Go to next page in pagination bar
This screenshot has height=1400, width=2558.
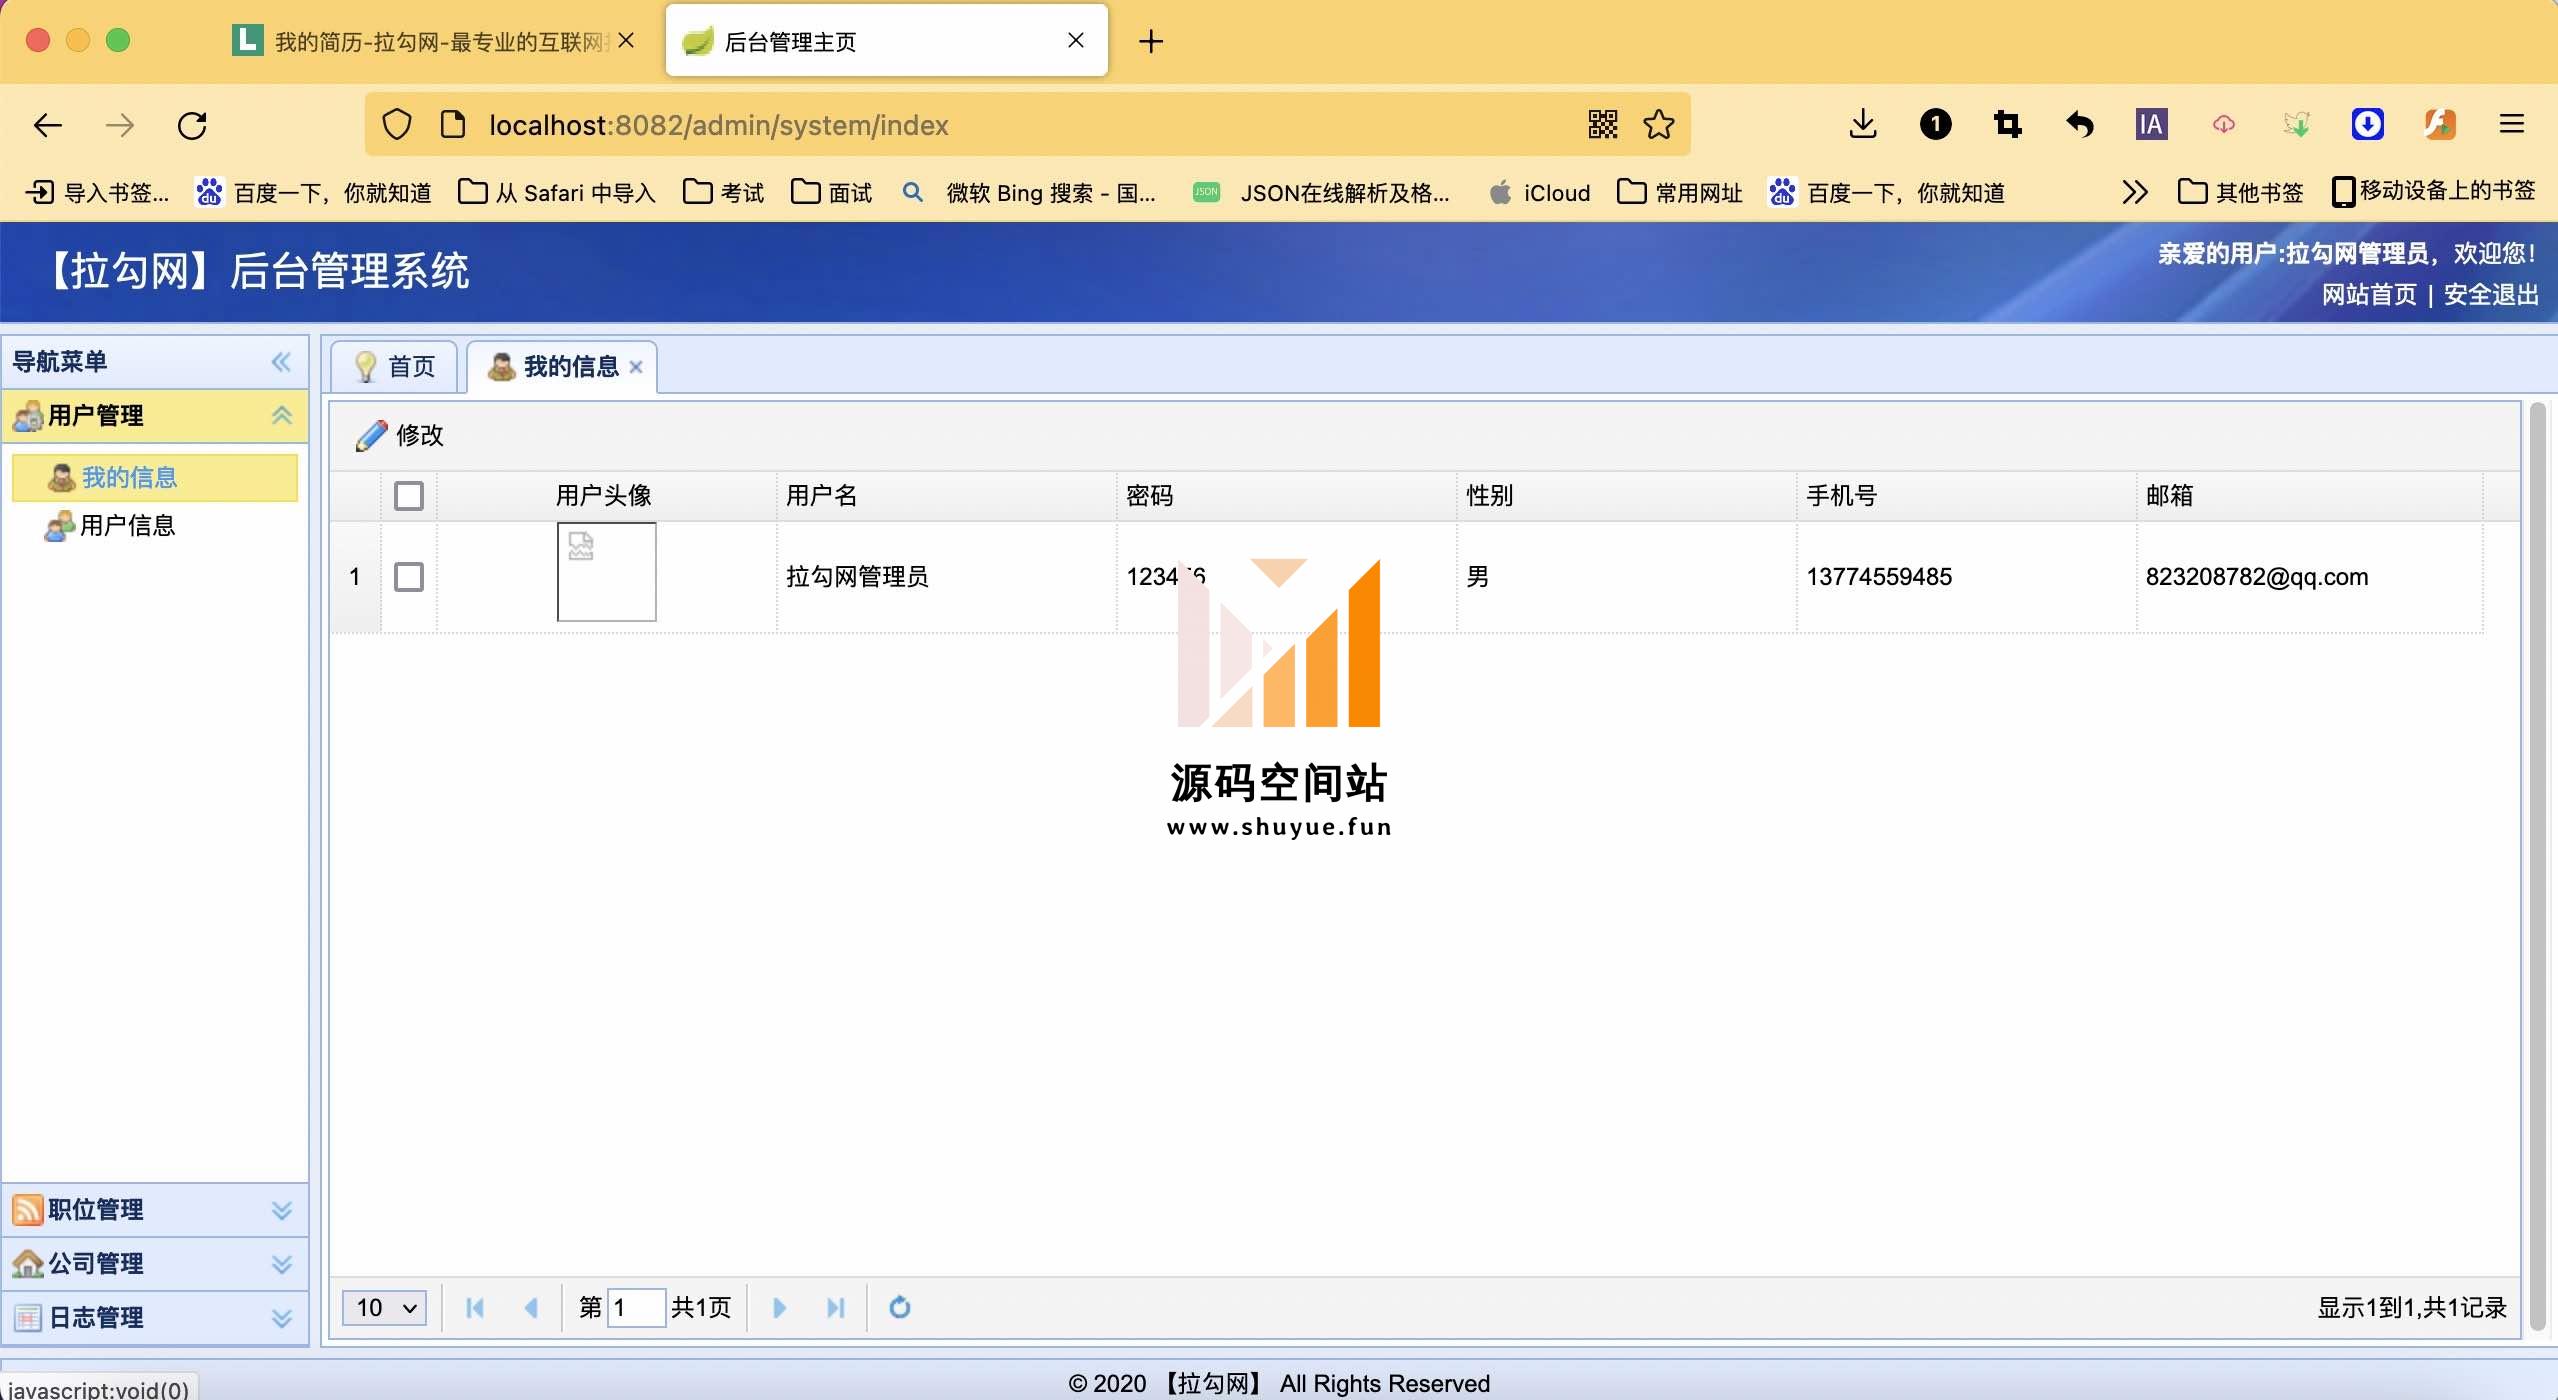click(779, 1307)
